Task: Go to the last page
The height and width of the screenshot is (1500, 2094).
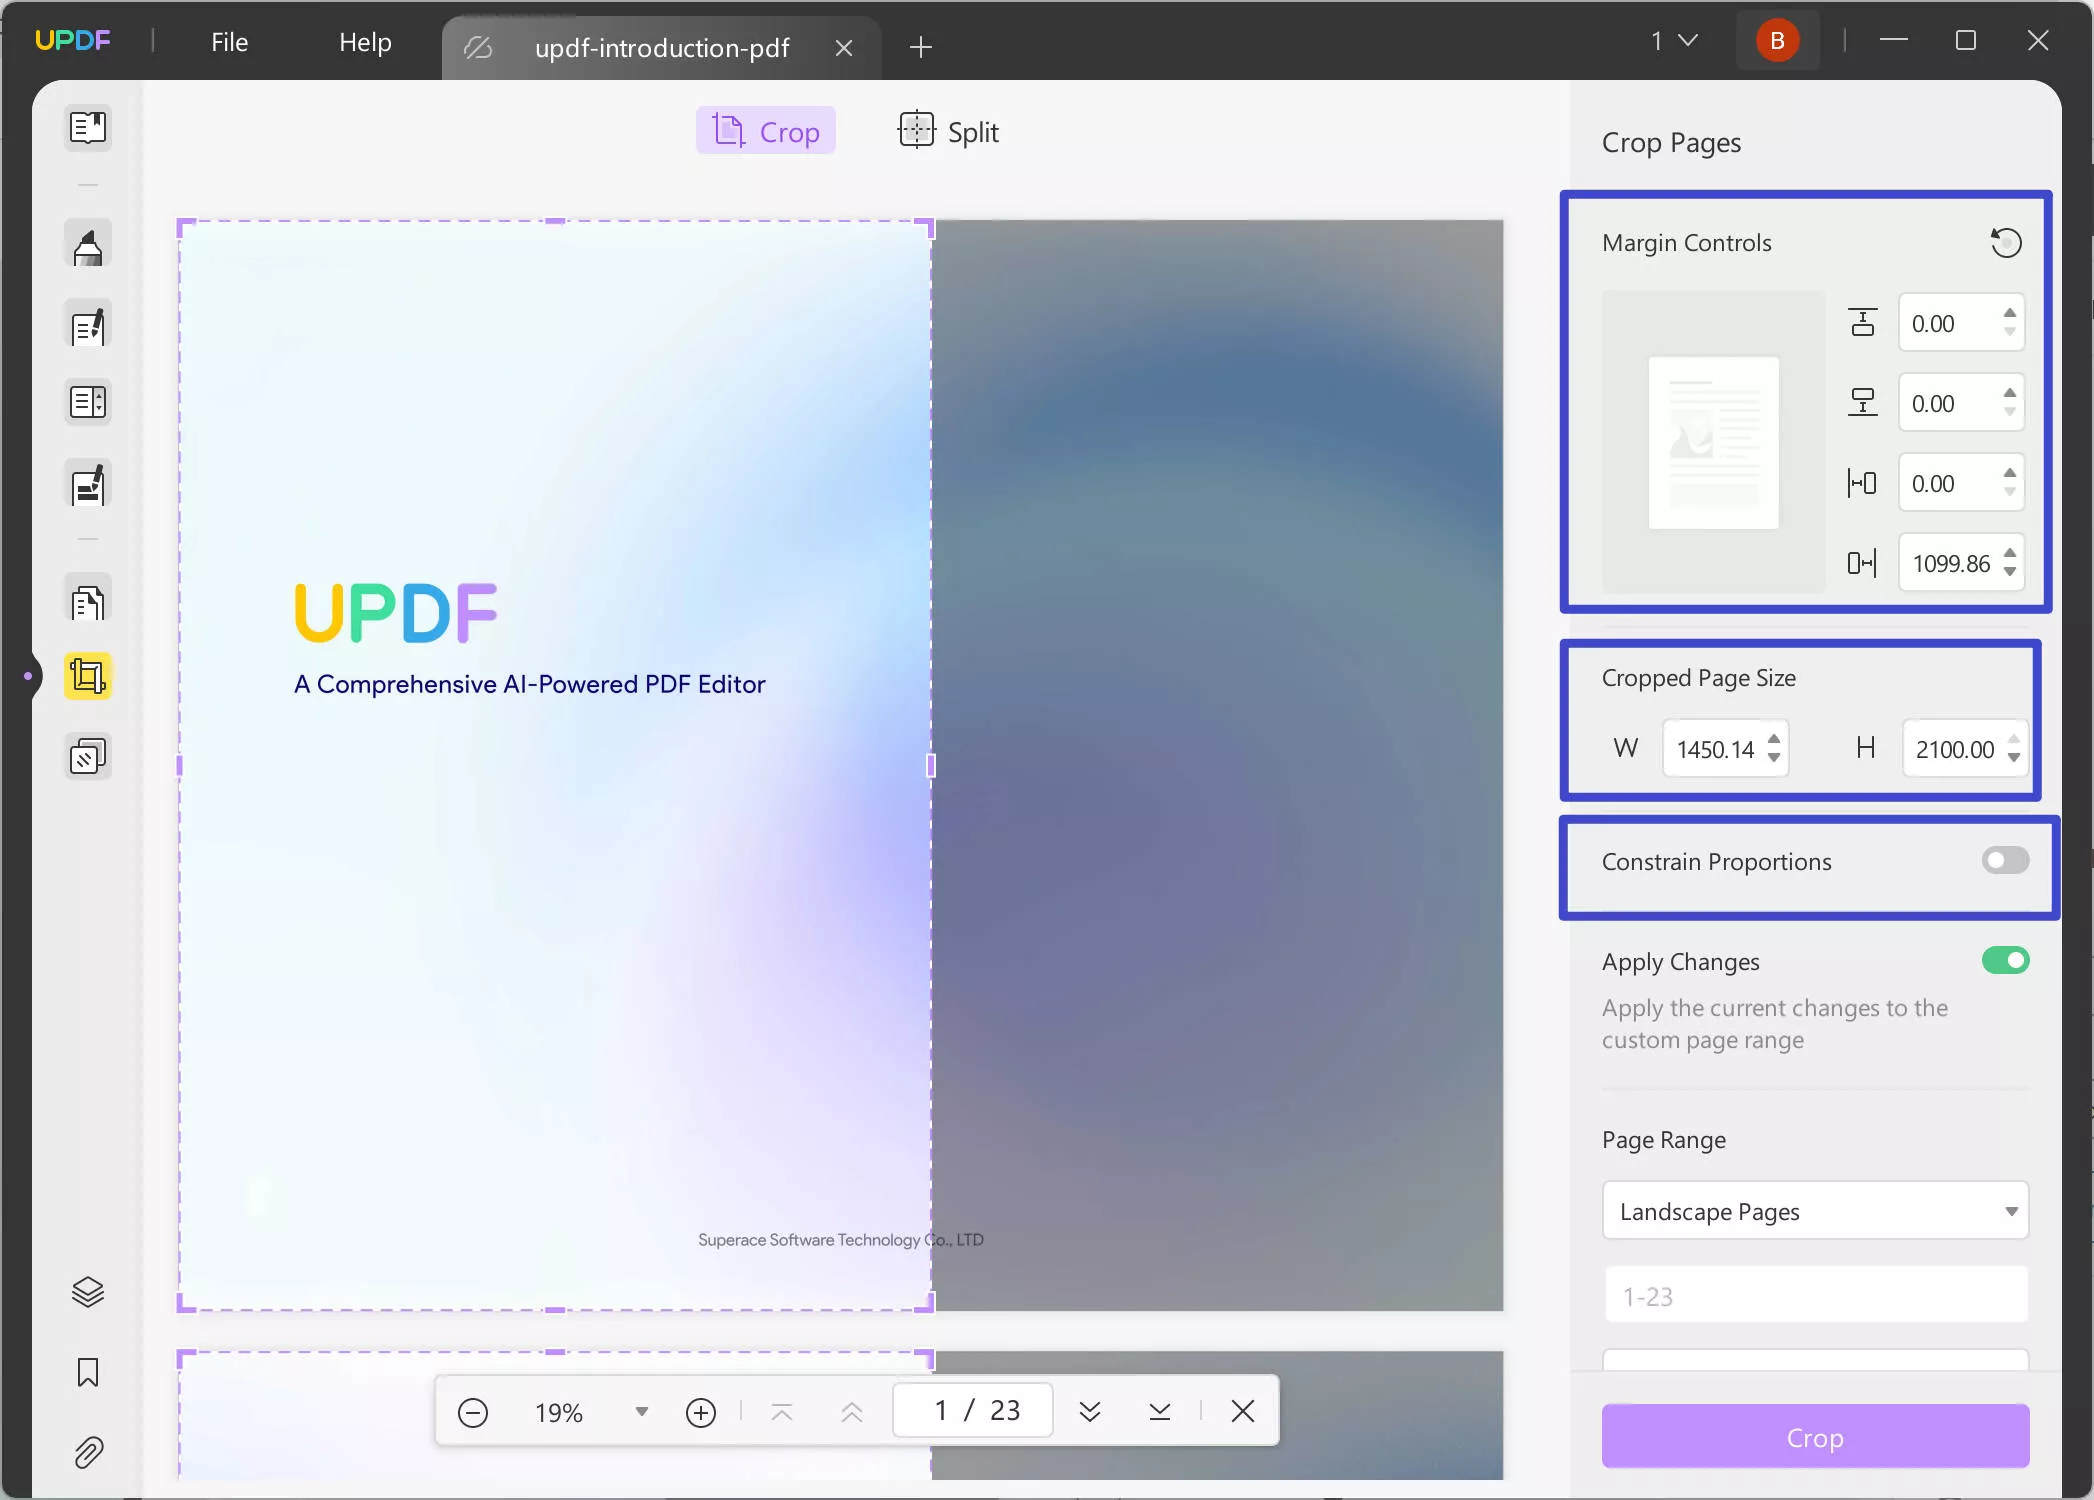Action: click(1160, 1412)
